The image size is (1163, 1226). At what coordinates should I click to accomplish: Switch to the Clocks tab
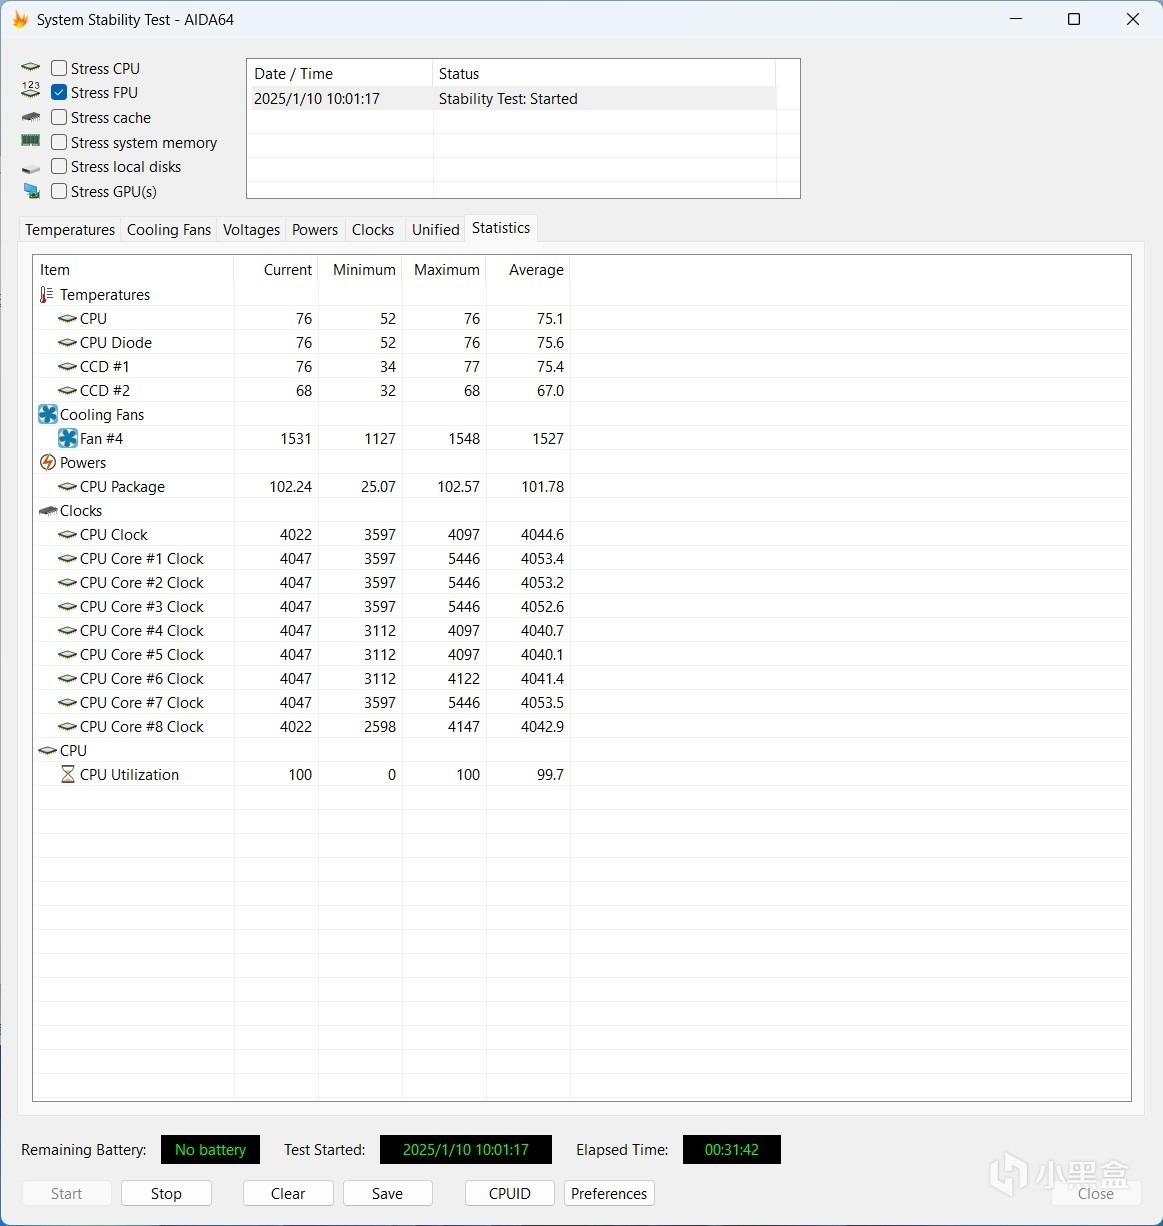point(373,229)
